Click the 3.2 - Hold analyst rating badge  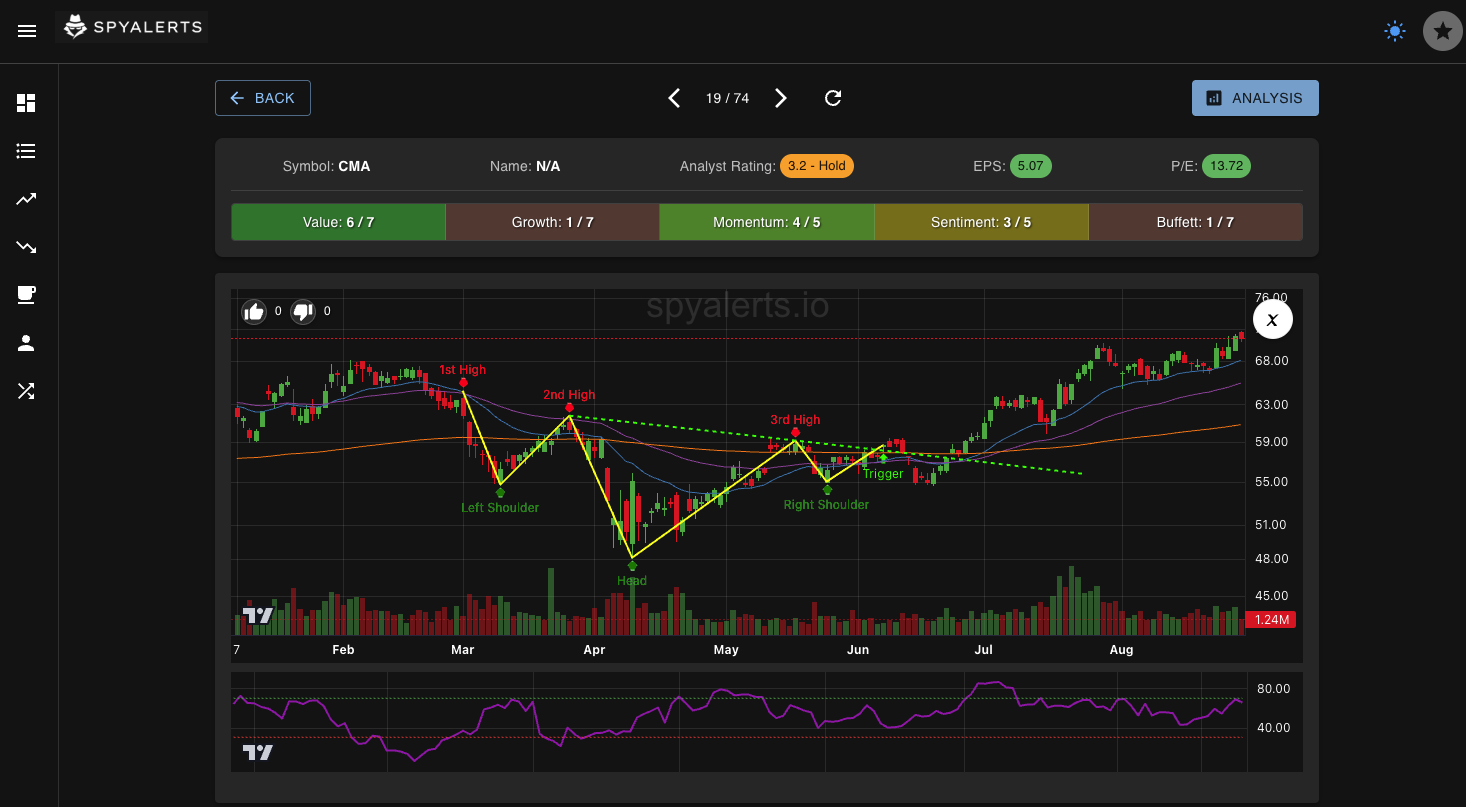coord(816,166)
